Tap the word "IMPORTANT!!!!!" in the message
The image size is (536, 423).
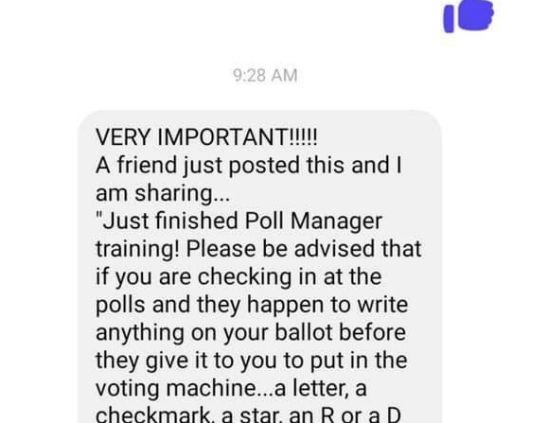[238, 137]
